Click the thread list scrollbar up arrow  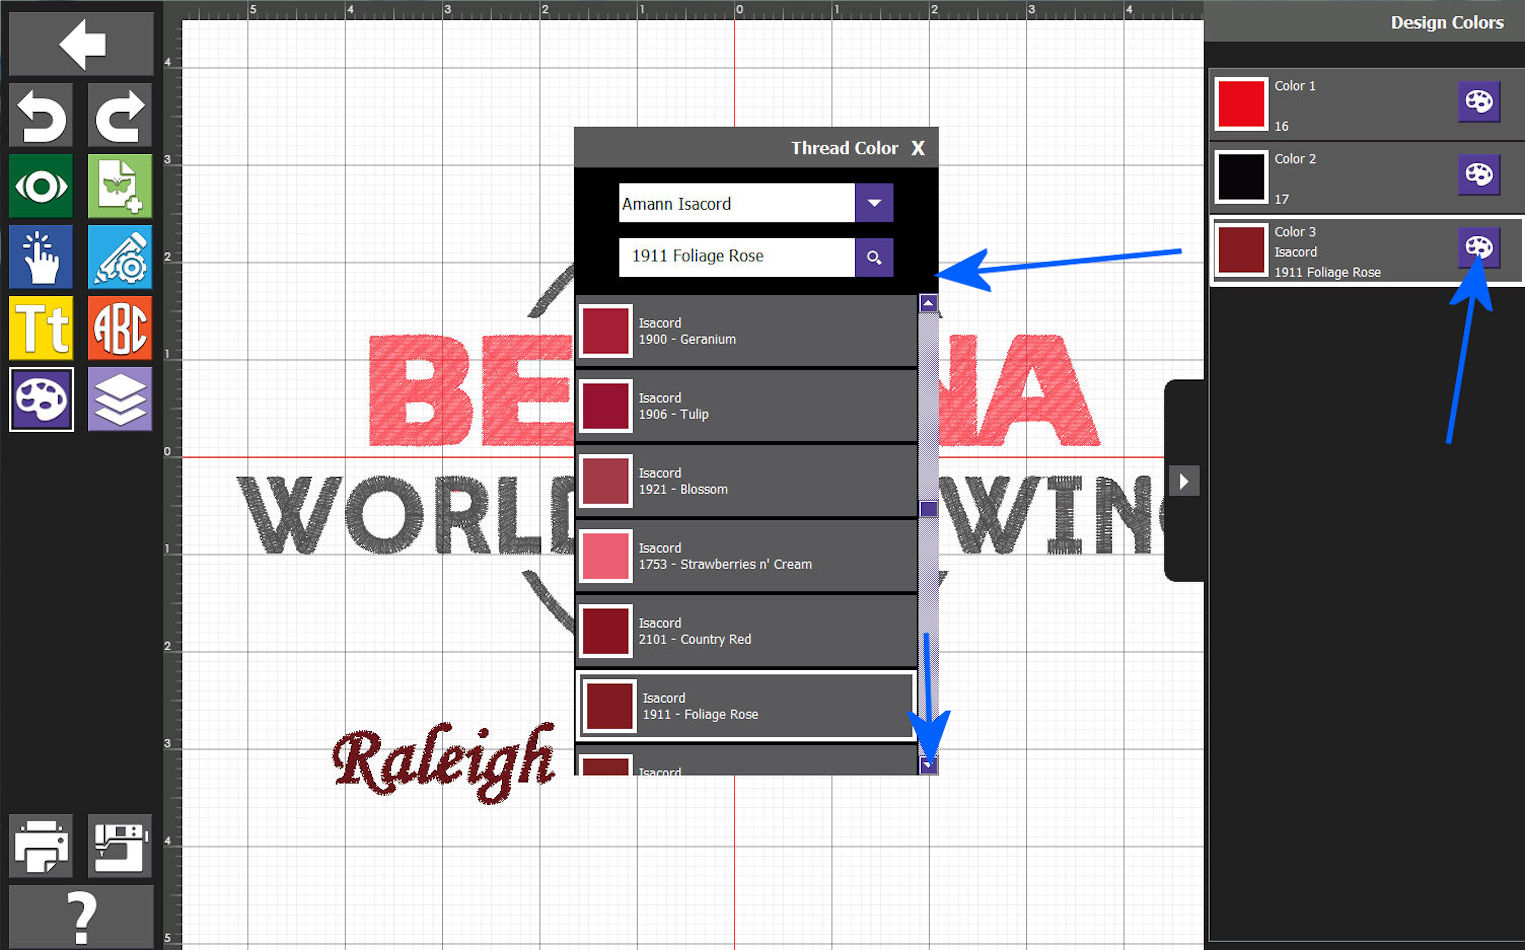(x=928, y=303)
